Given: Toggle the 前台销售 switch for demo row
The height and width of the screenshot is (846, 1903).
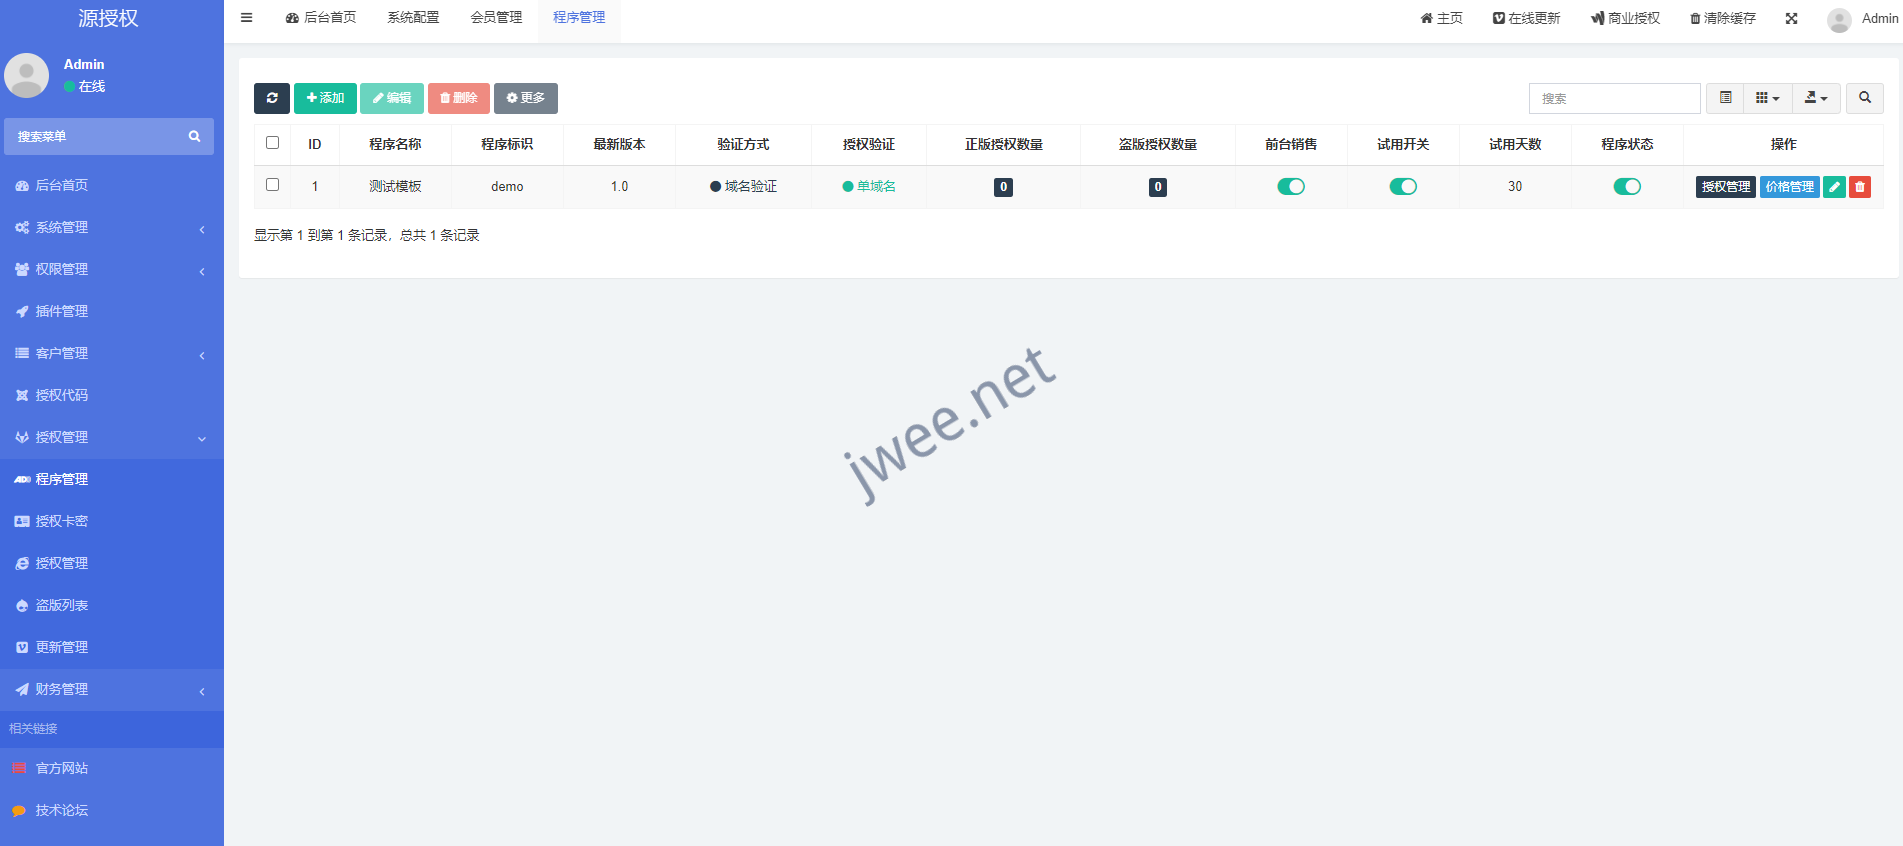Looking at the screenshot, I should pos(1291,187).
